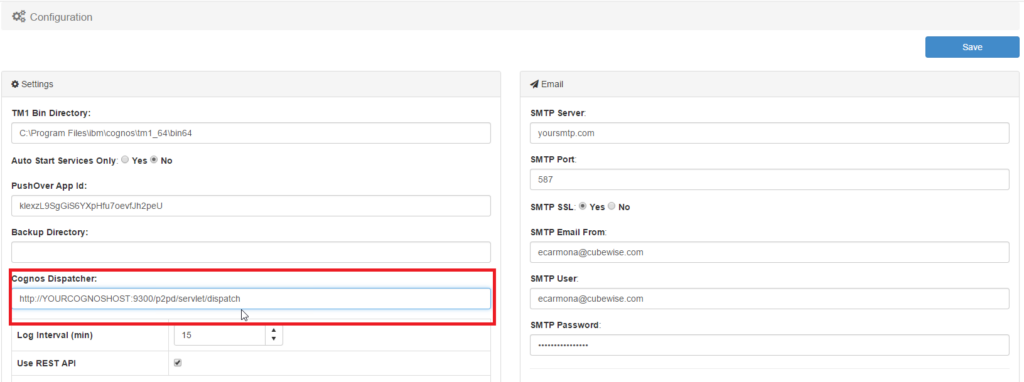Toggle the Use REST API checkbox
This screenshot has height=382, width=1024.
click(178, 362)
